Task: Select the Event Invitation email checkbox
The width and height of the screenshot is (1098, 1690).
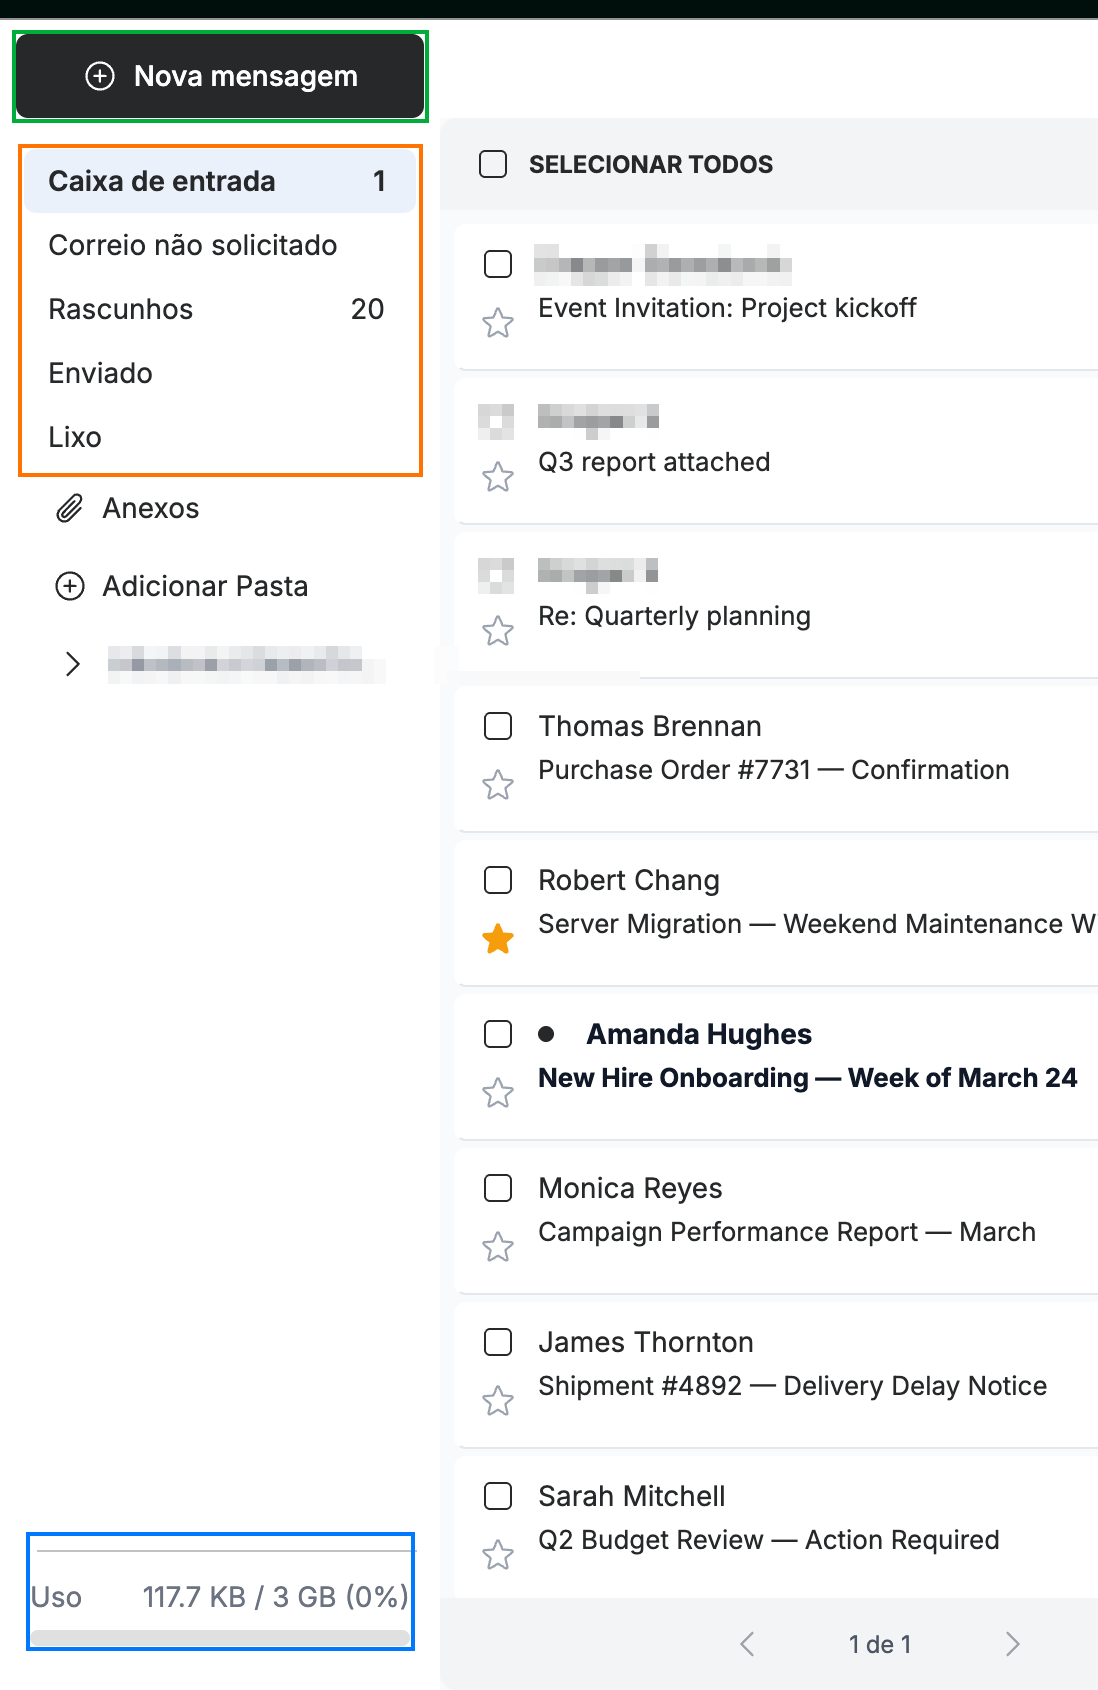Action: (x=498, y=264)
